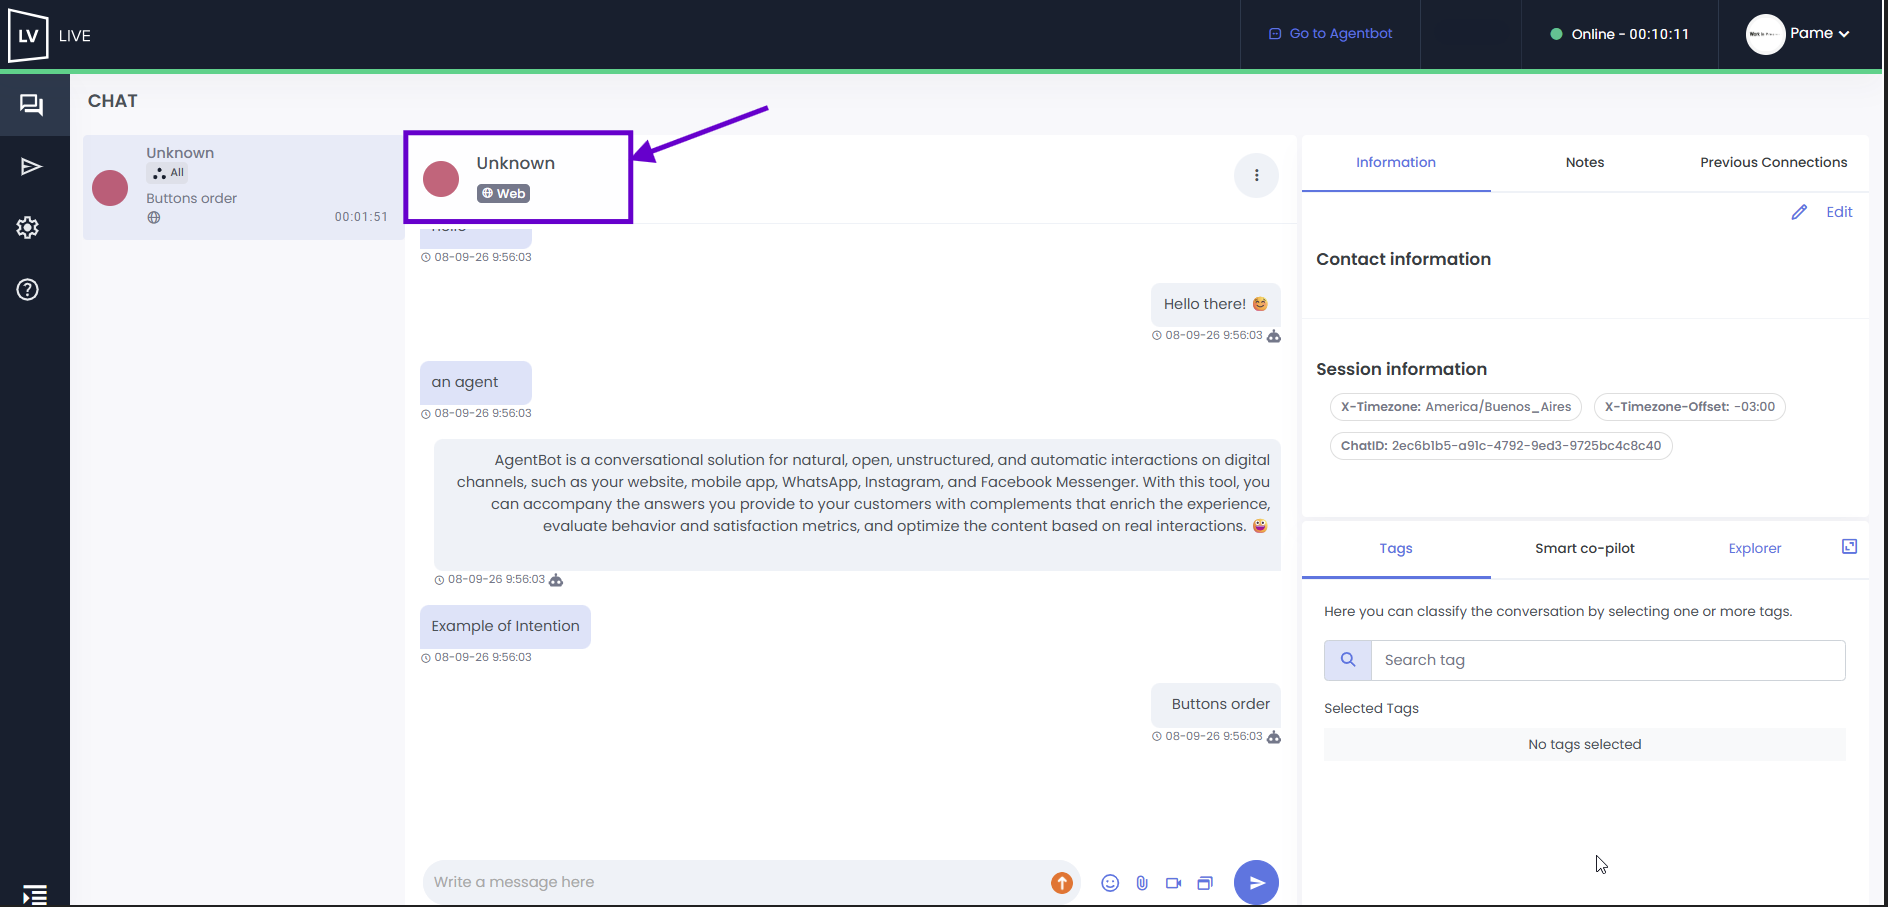The height and width of the screenshot is (907, 1888).
Task: Open the Previous Connections tab
Action: point(1774,162)
